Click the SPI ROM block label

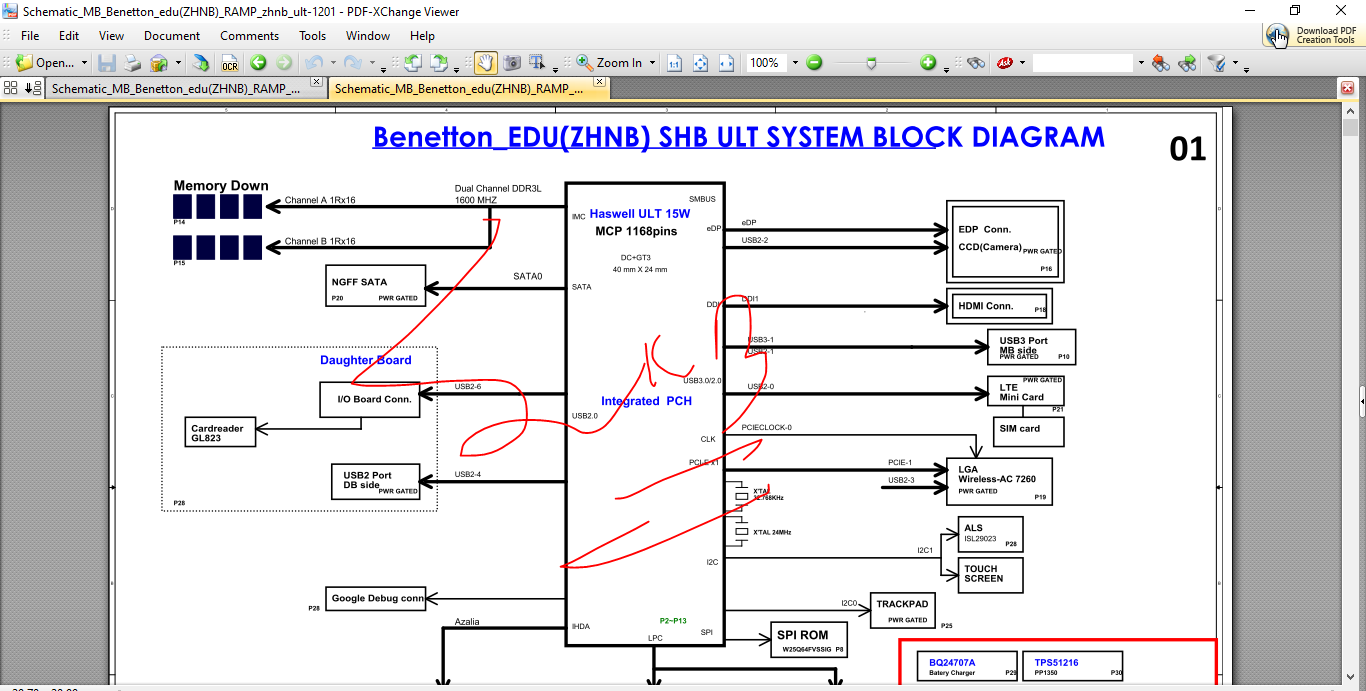tap(803, 635)
